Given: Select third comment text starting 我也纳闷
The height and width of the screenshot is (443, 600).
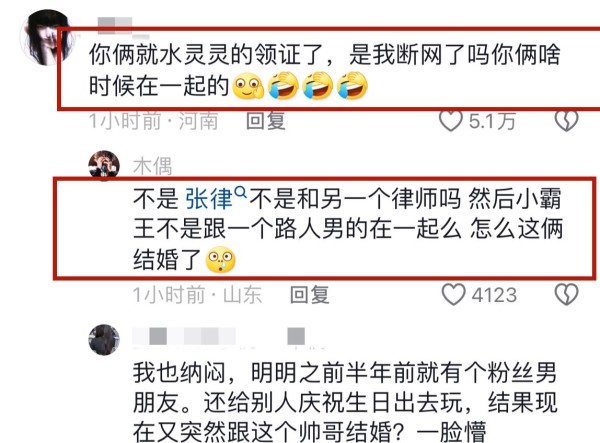Looking at the screenshot, I should pyautogui.click(x=344, y=402).
